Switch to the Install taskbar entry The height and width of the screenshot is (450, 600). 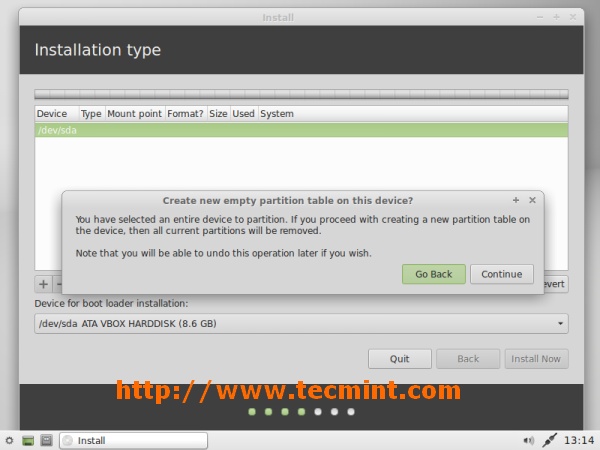pos(134,440)
